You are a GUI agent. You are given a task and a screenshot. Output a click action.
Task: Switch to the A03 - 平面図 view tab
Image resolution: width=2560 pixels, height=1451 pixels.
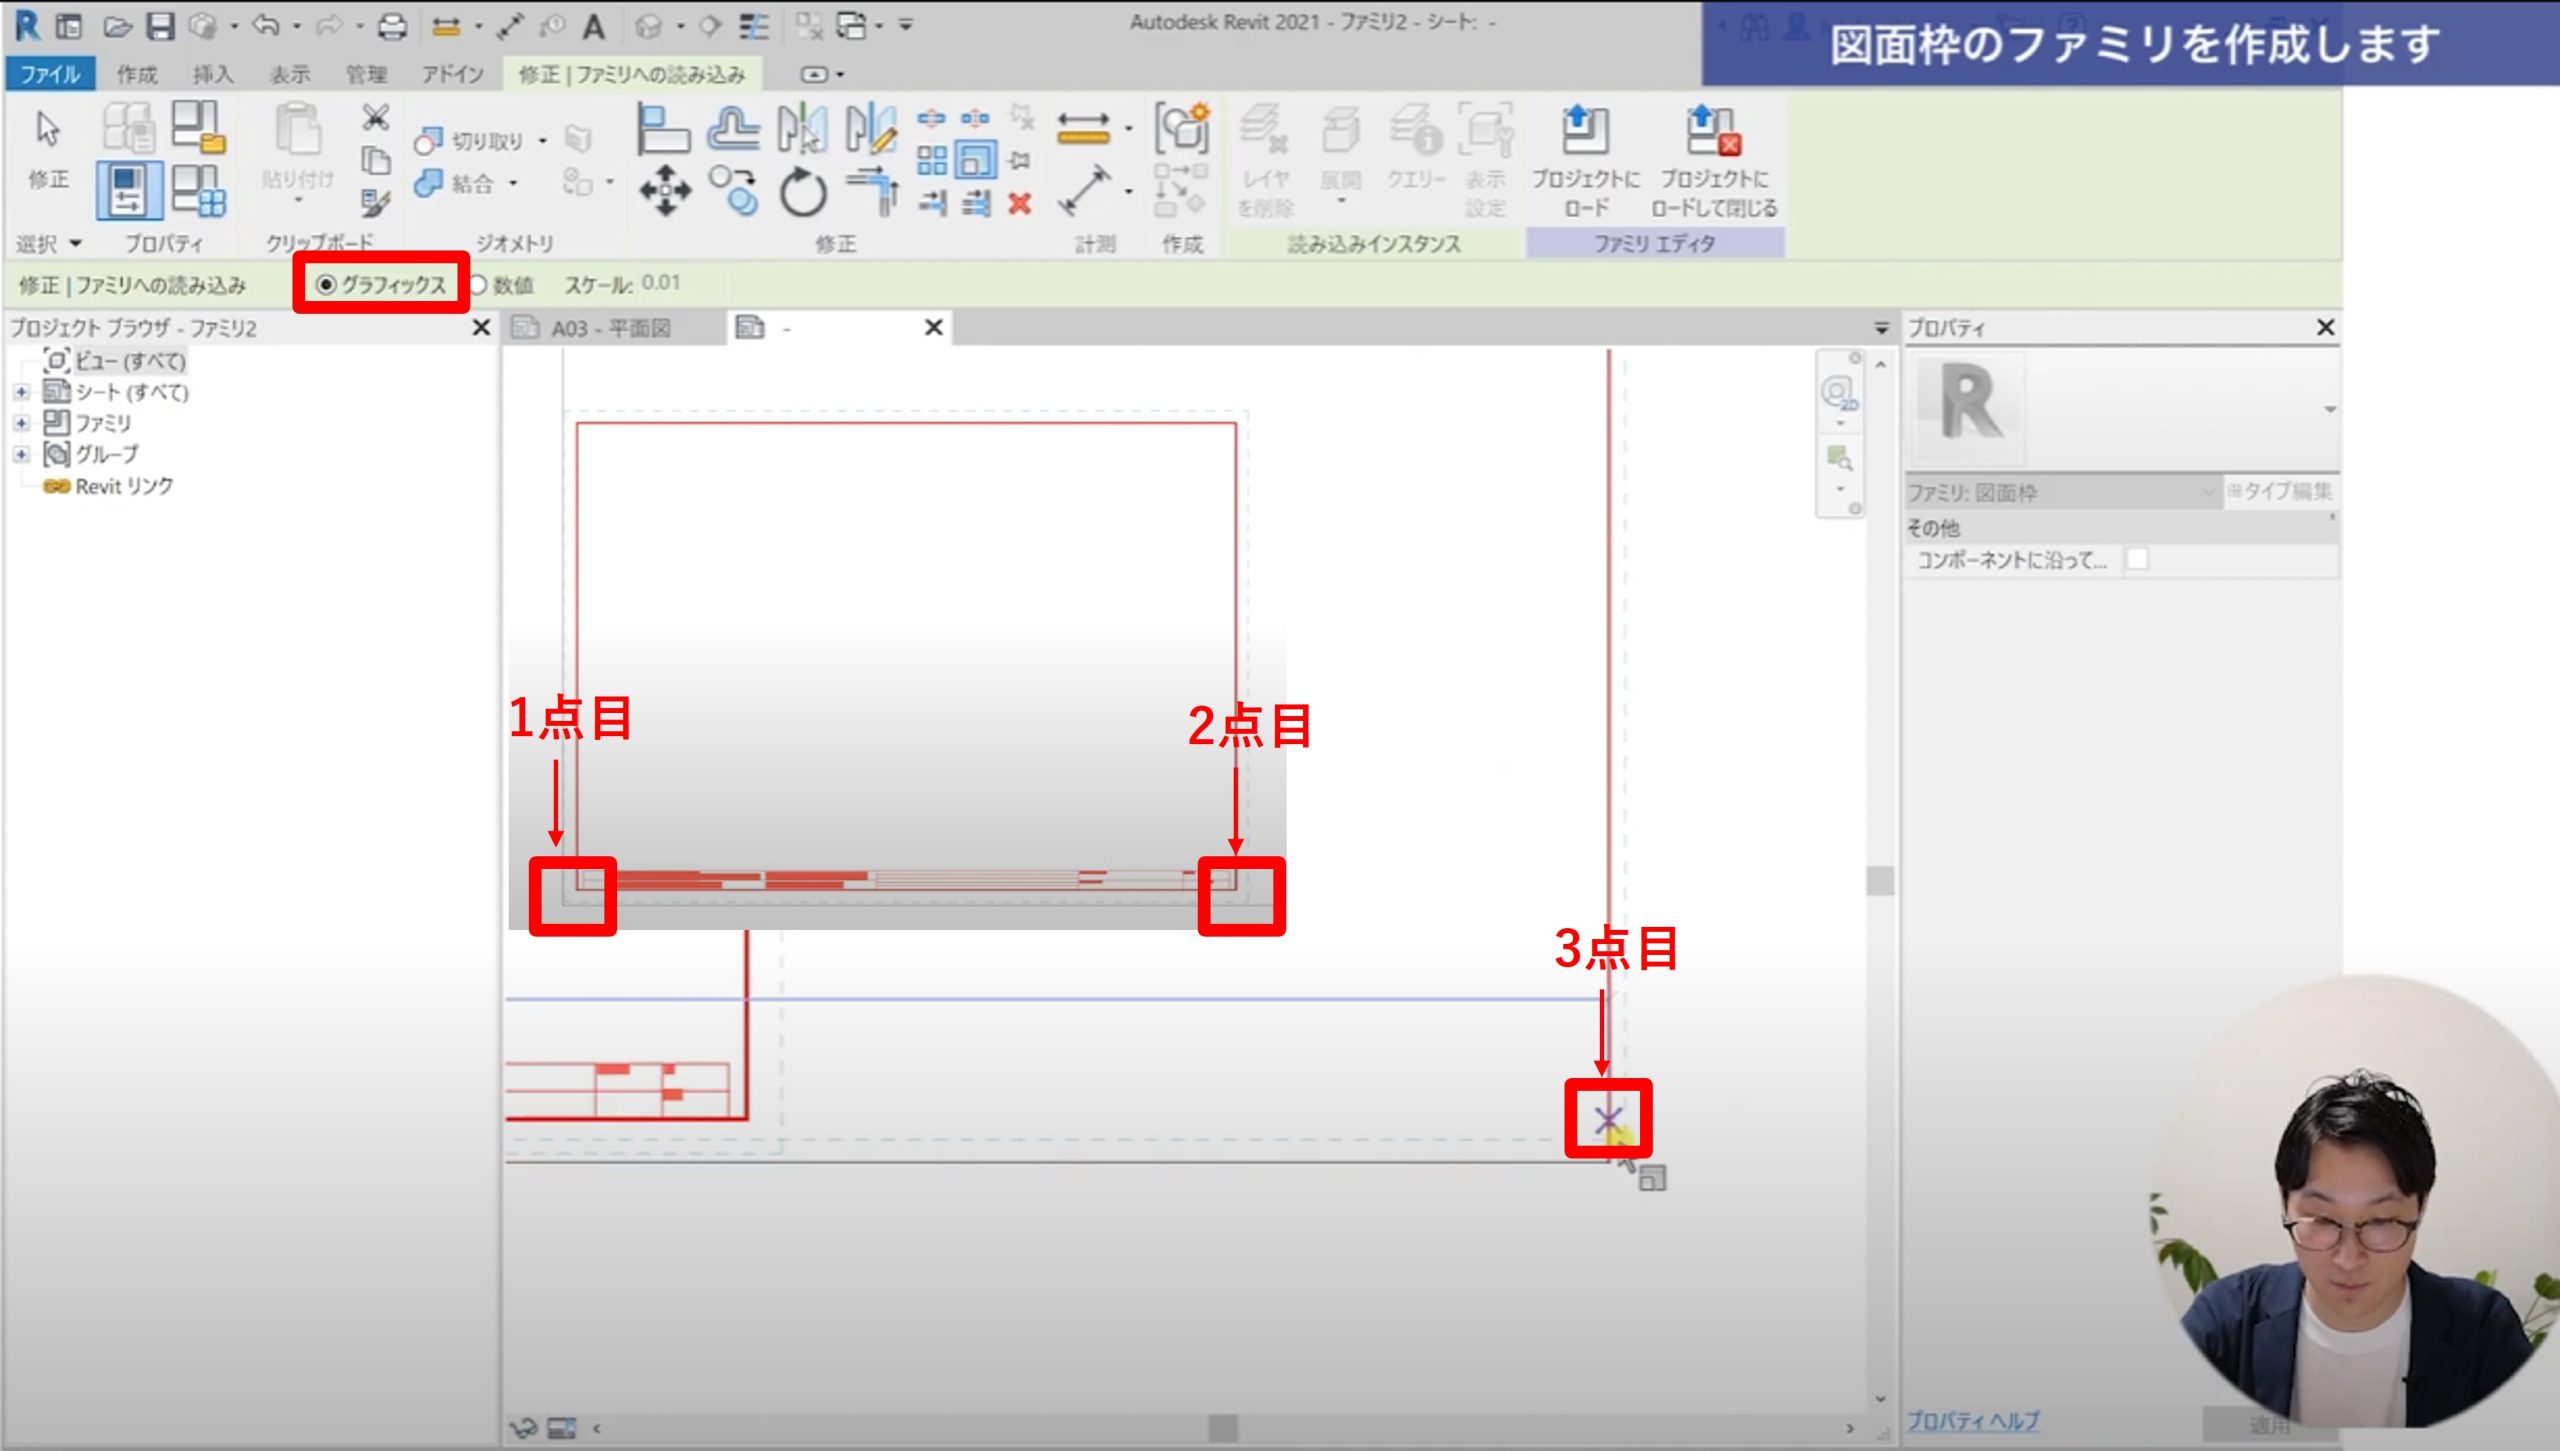click(610, 328)
